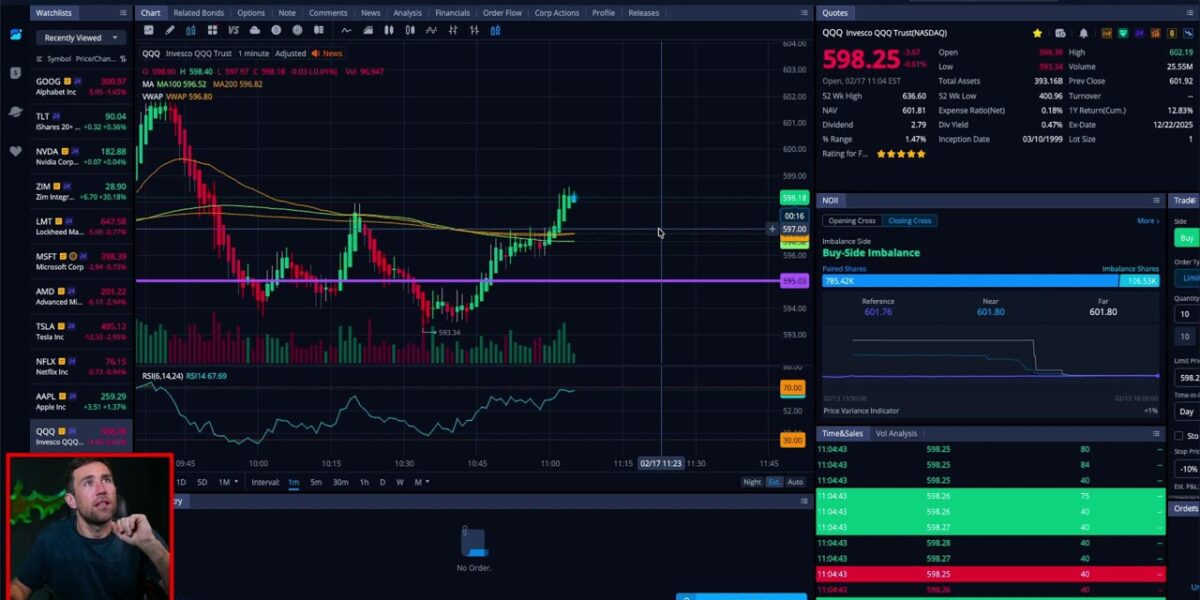The image size is (1200, 600).
Task: Click the heart icon in left sidebar
Action: pyautogui.click(x=15, y=151)
